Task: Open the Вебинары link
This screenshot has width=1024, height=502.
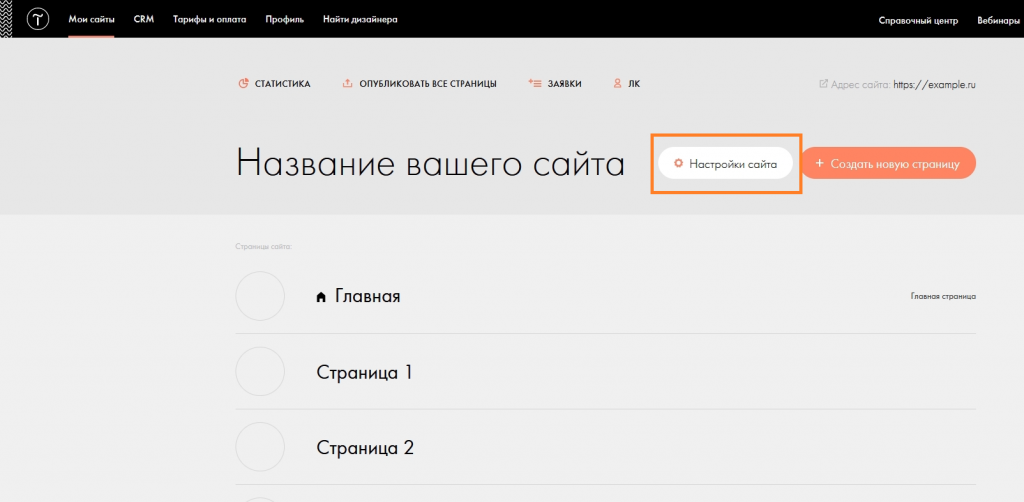Action: (999, 20)
